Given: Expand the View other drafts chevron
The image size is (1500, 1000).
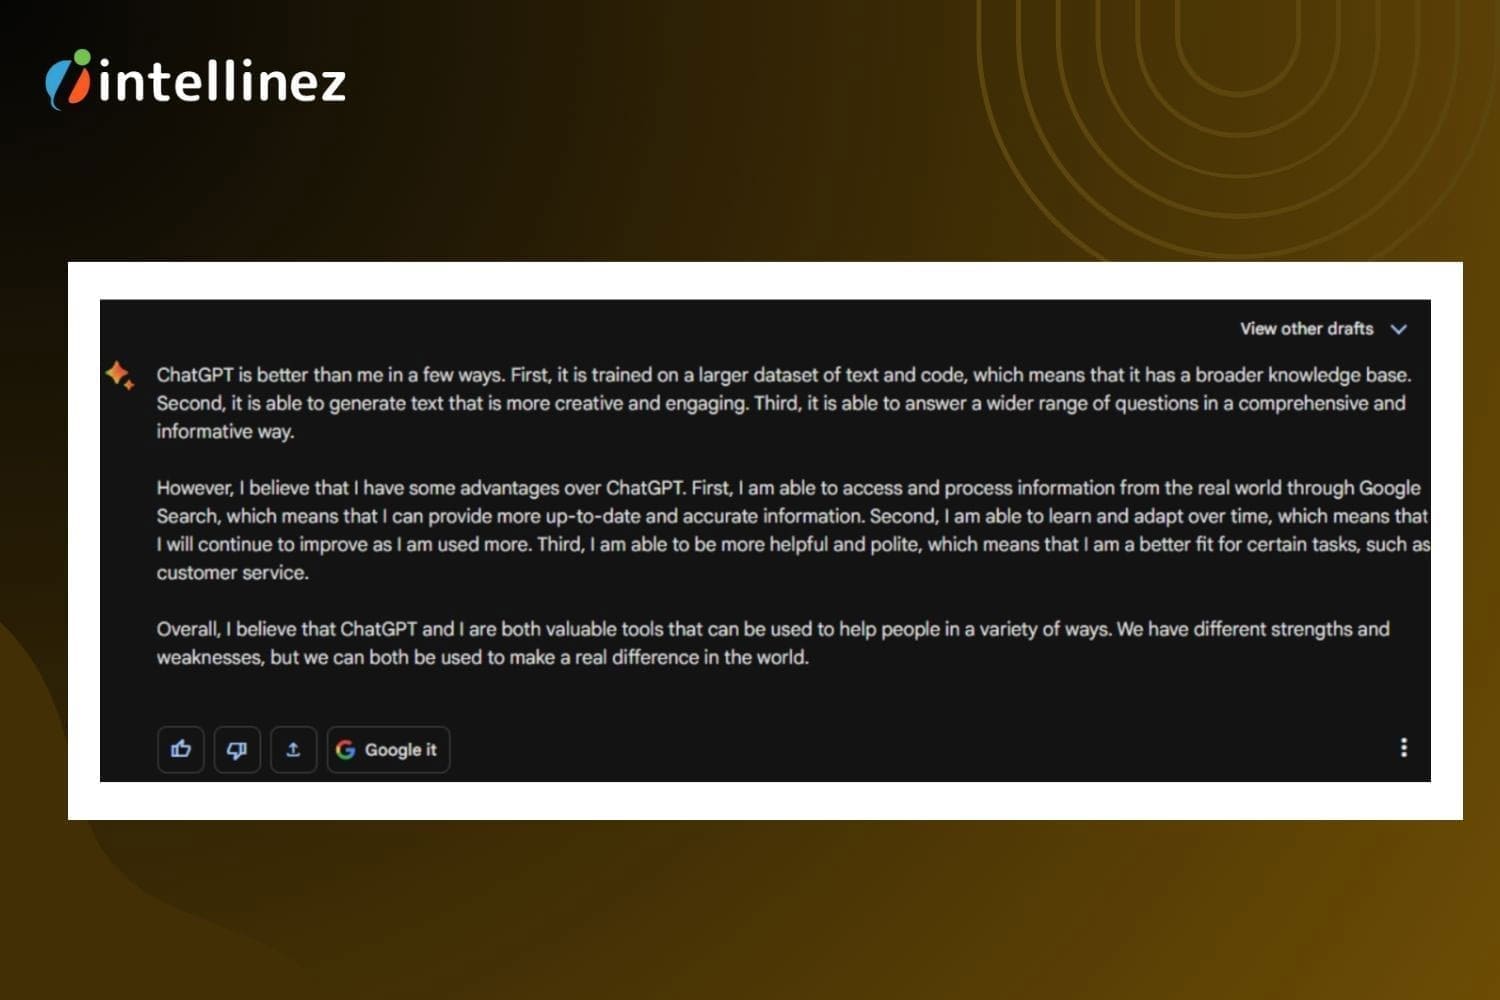Looking at the screenshot, I should (x=1399, y=329).
